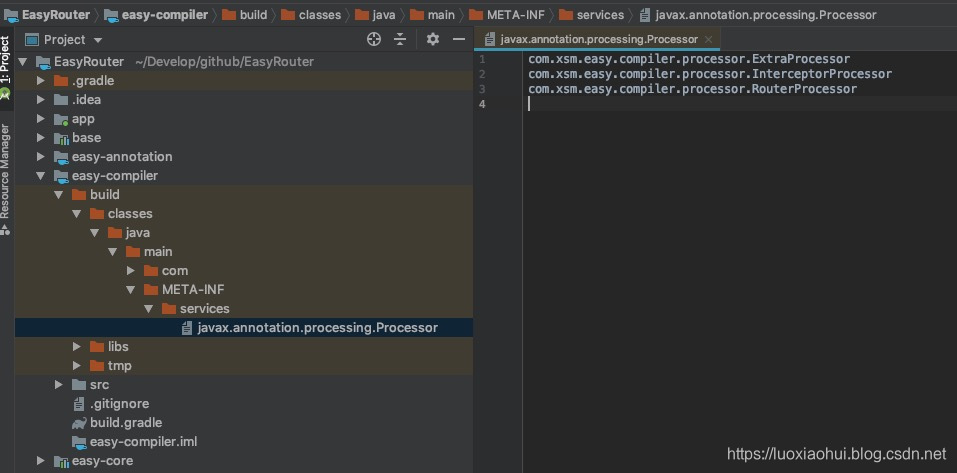957x473 pixels.
Task: Select the .idea folder icon
Action: (61, 99)
